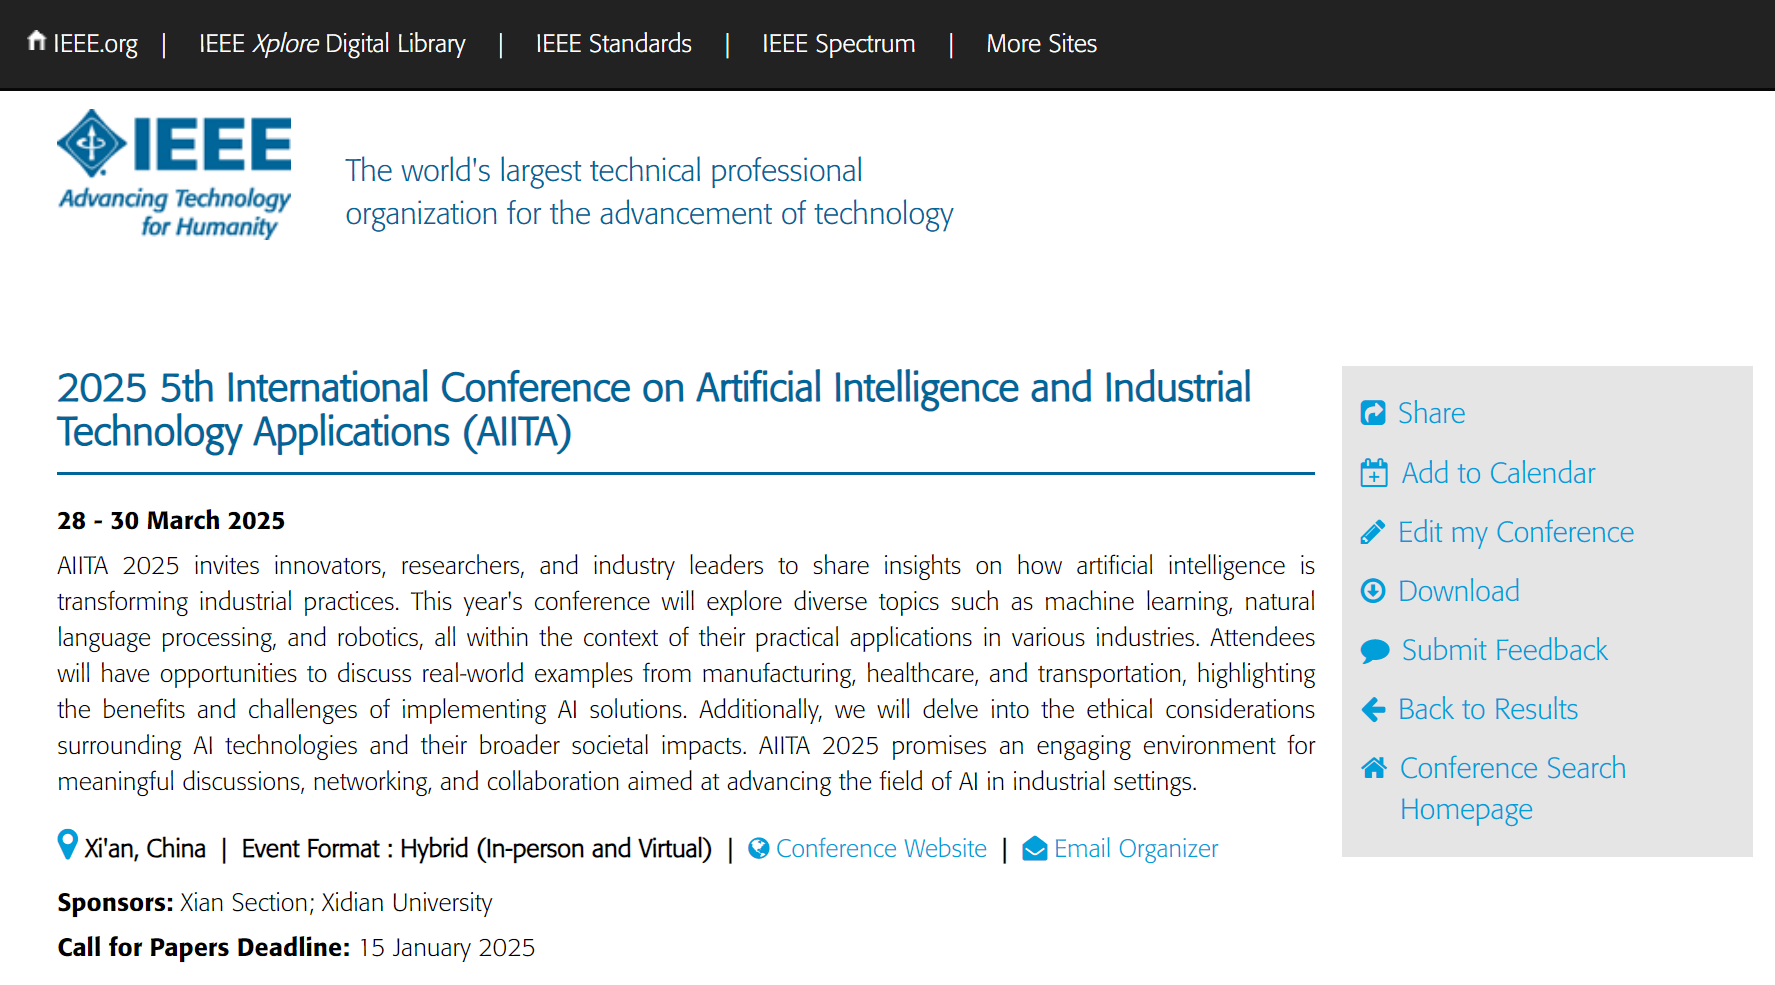Click the house icon beside Conference Search
Screen dimensions: 1775x985
pyautogui.click(x=1374, y=768)
